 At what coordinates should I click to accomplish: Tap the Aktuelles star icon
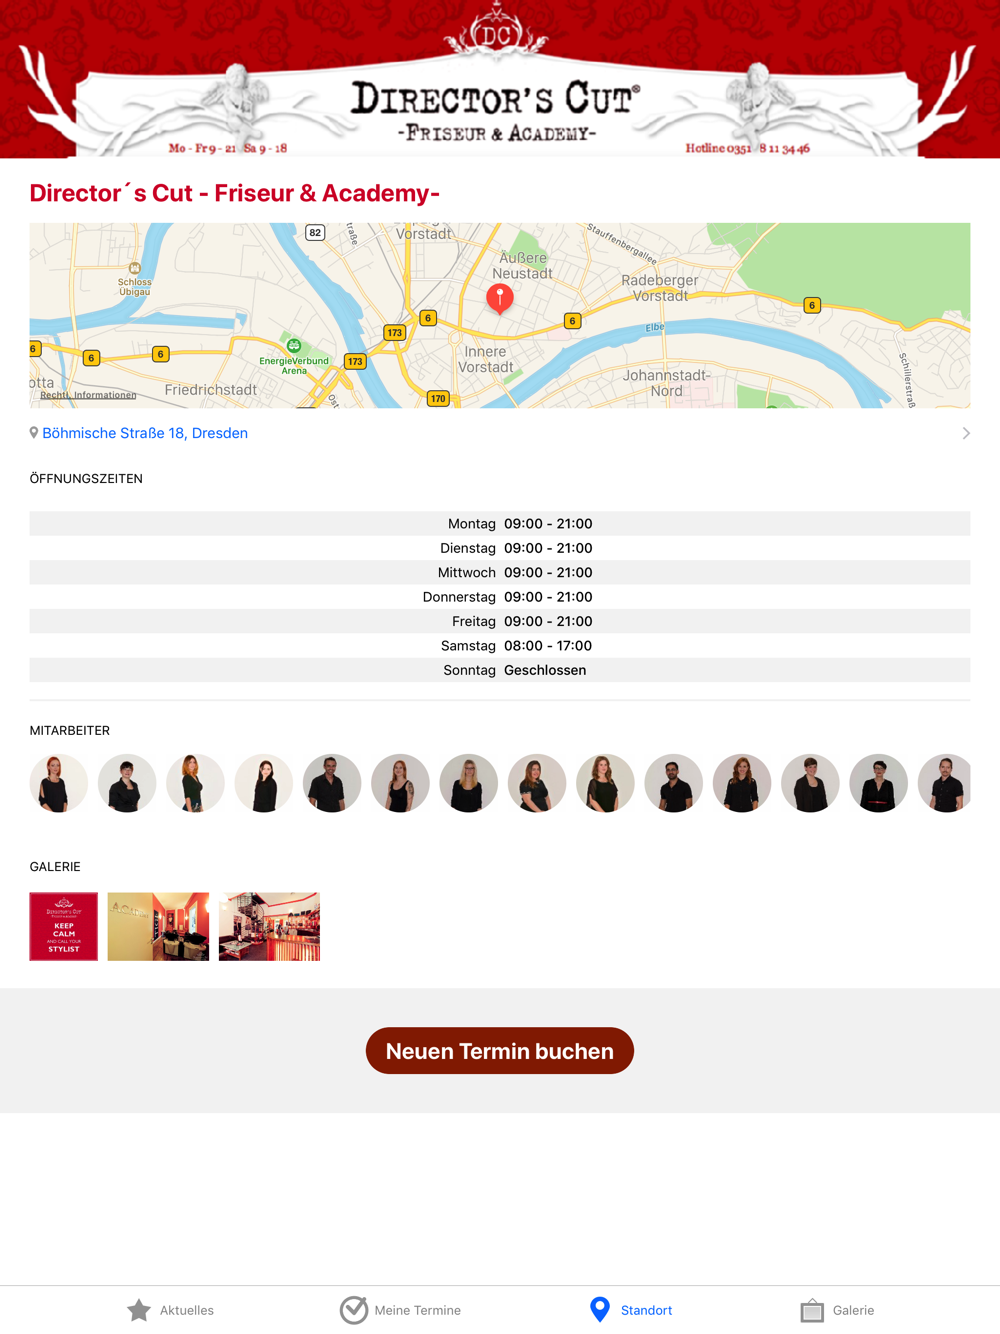[139, 1310]
